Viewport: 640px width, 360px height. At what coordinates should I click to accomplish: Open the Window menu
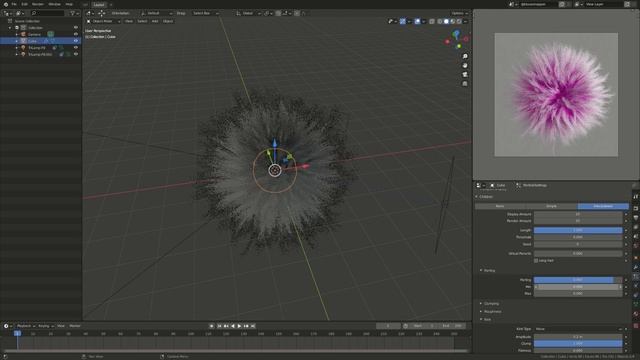coord(55,4)
